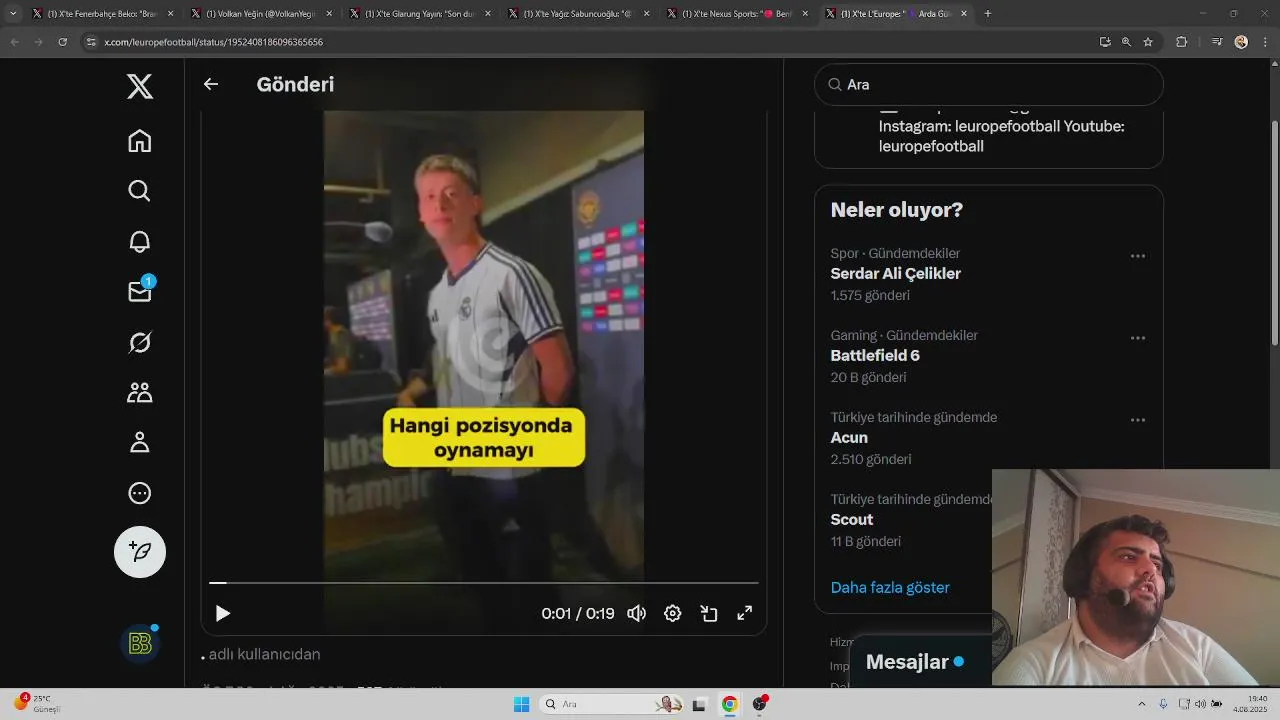The height and width of the screenshot is (720, 1280).
Task: Open Grok icon in sidebar
Action: coord(140,342)
